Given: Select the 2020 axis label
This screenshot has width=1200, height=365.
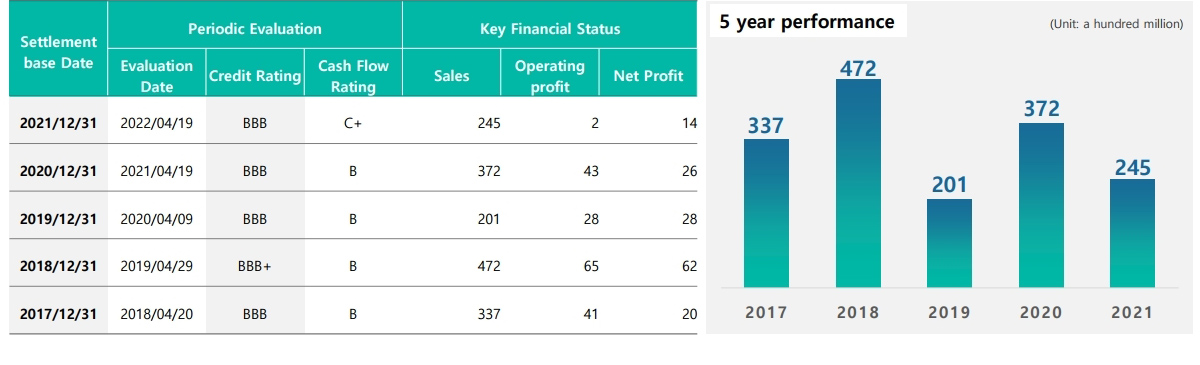Looking at the screenshot, I should point(1041,312).
